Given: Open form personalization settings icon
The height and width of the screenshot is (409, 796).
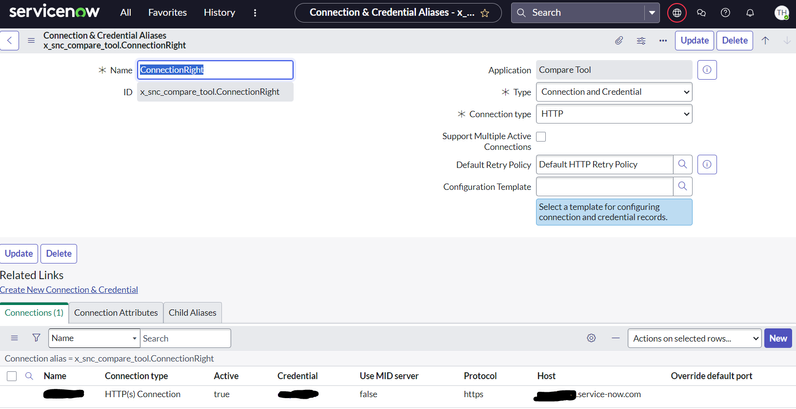Looking at the screenshot, I should [x=641, y=41].
